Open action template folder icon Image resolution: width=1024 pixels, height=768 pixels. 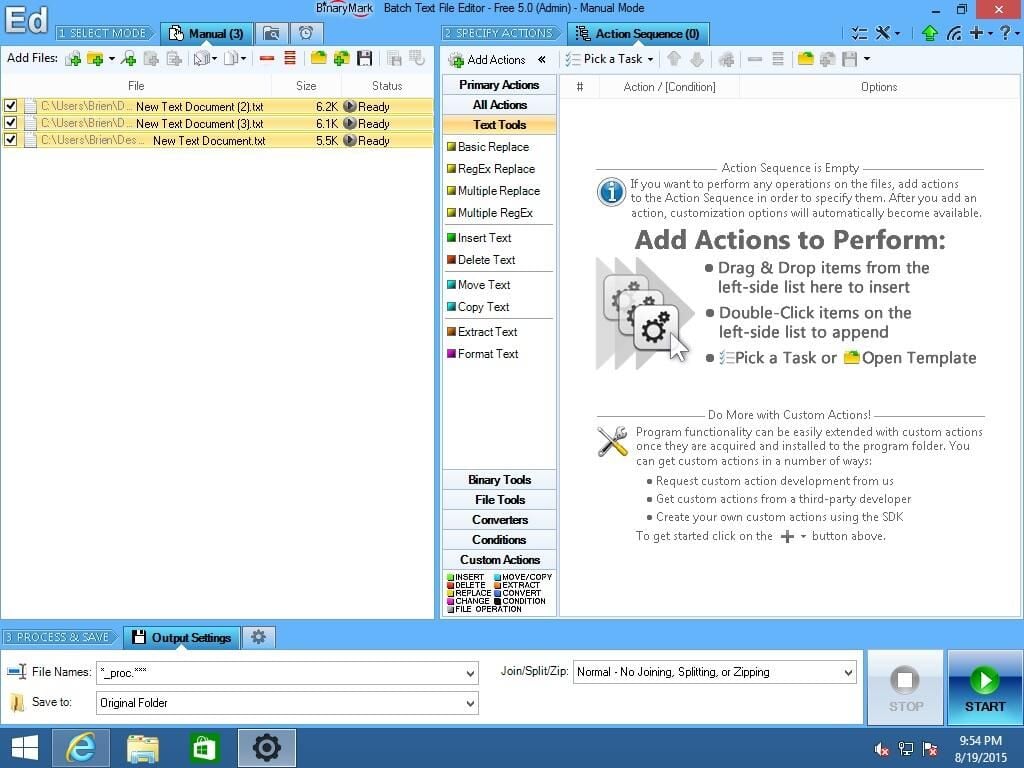pos(806,59)
